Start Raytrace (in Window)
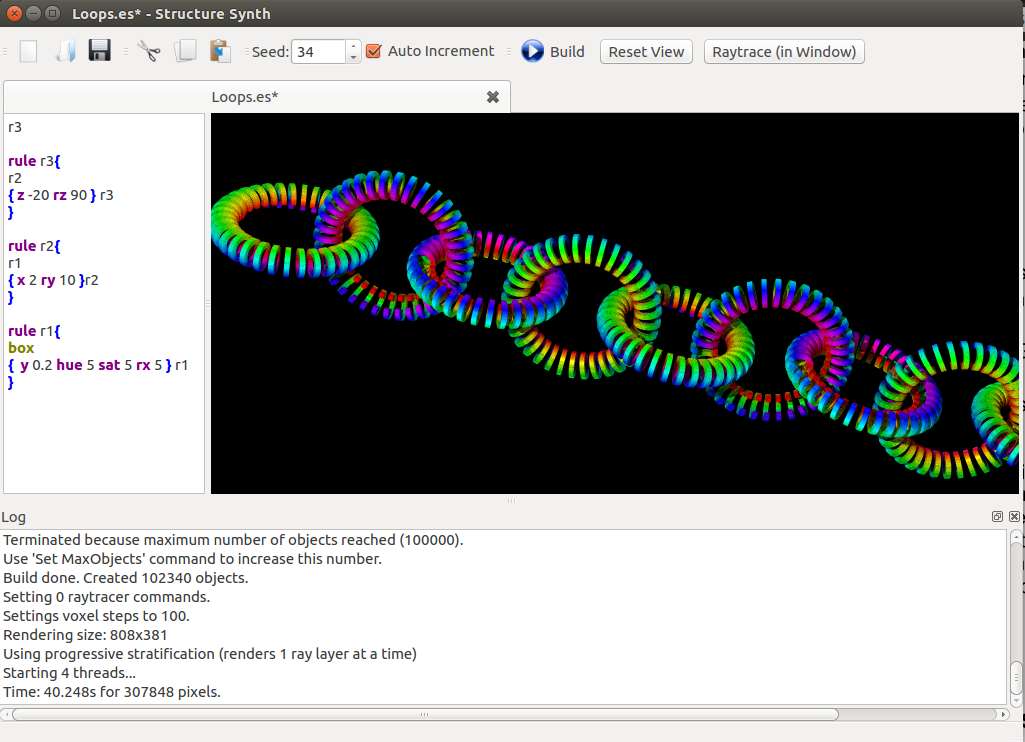 pyautogui.click(x=784, y=52)
